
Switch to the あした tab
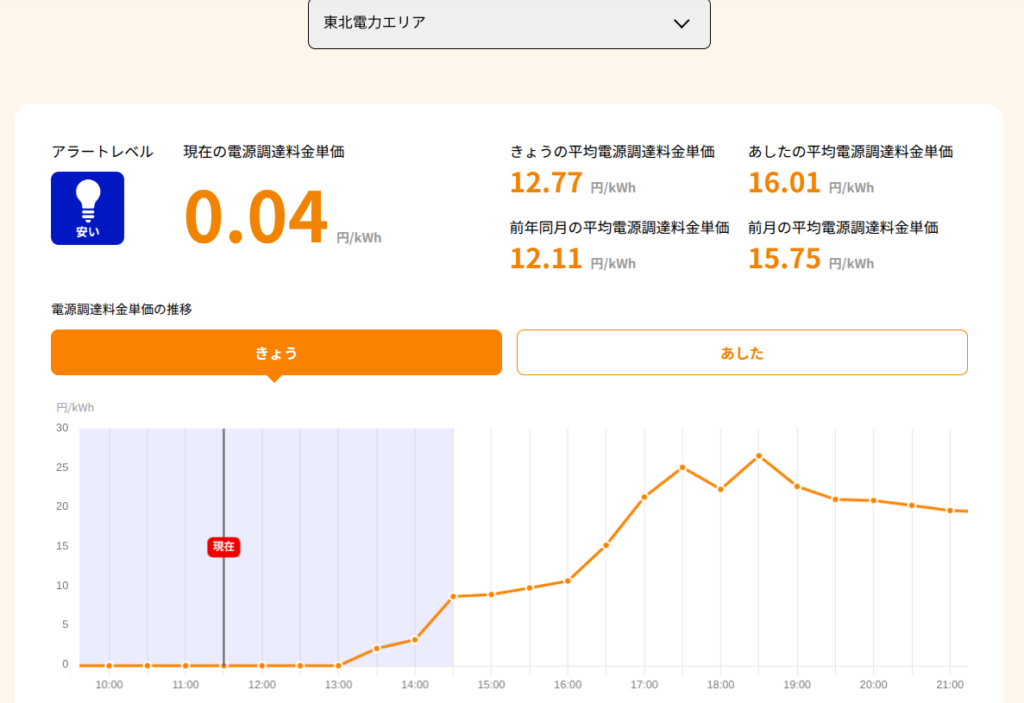(742, 353)
